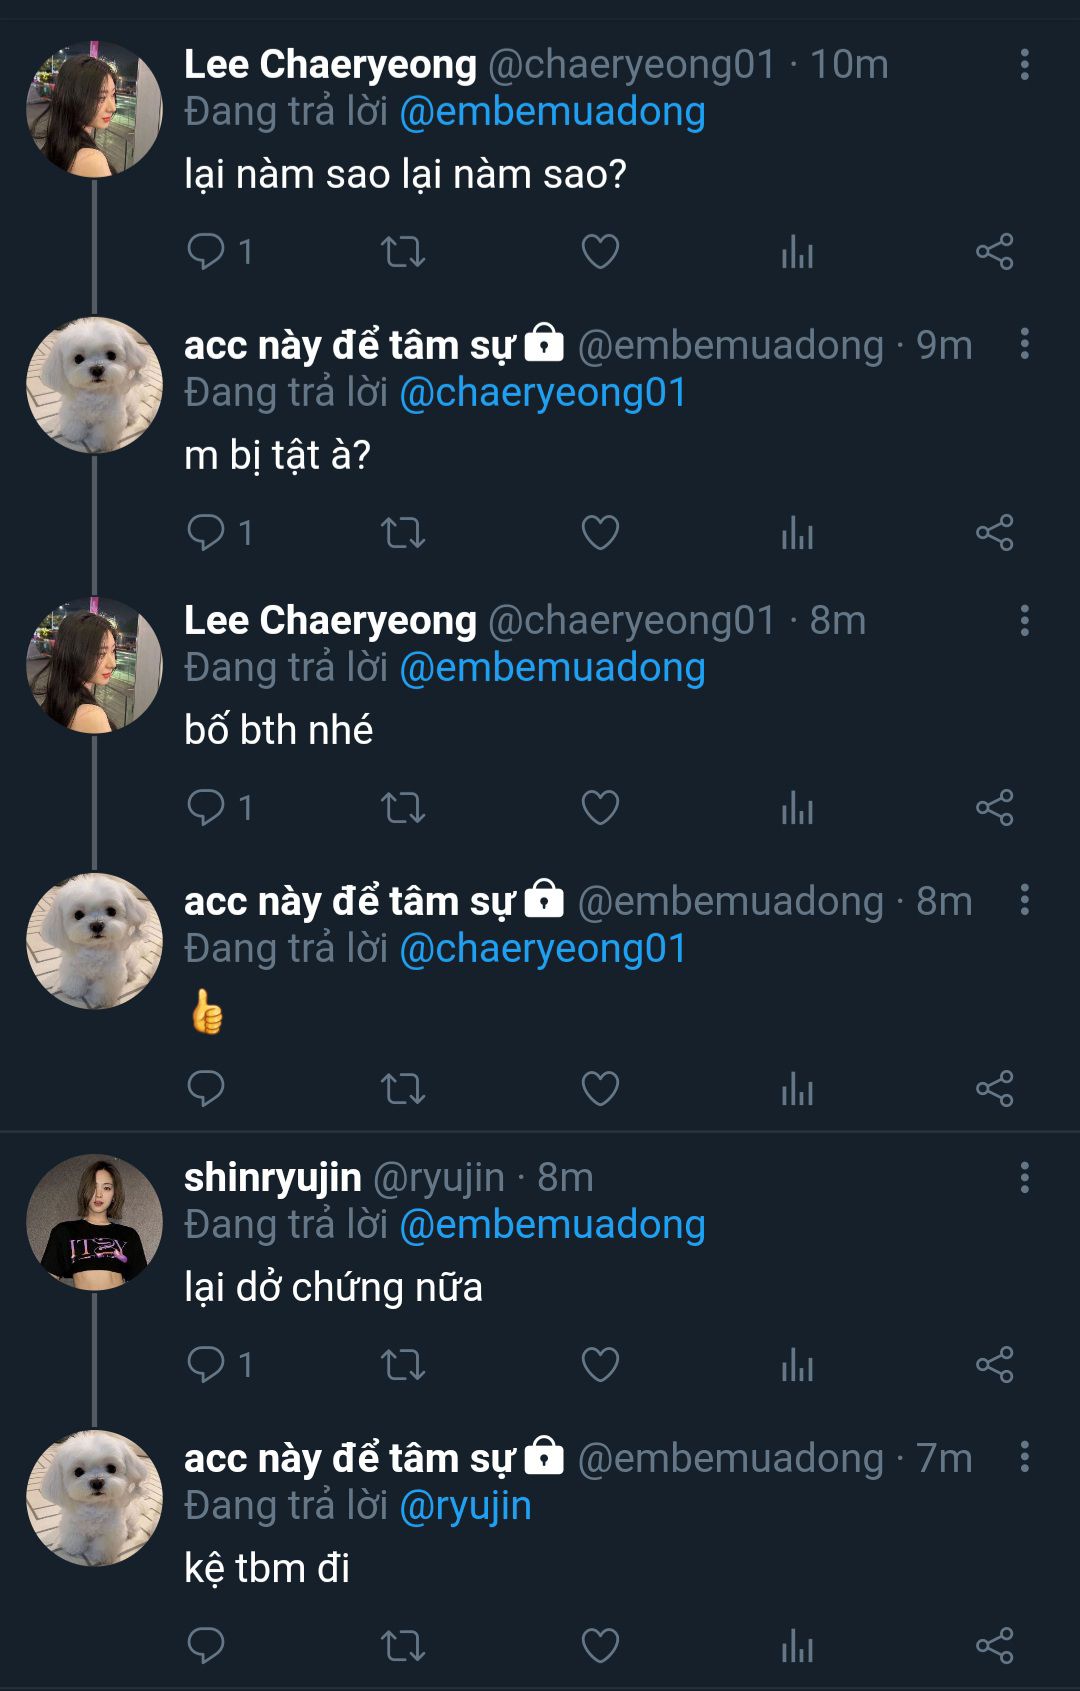Image resolution: width=1080 pixels, height=1691 pixels.
Task: Open @embemuadong mention in shinryujin's reply
Action: (x=552, y=1224)
